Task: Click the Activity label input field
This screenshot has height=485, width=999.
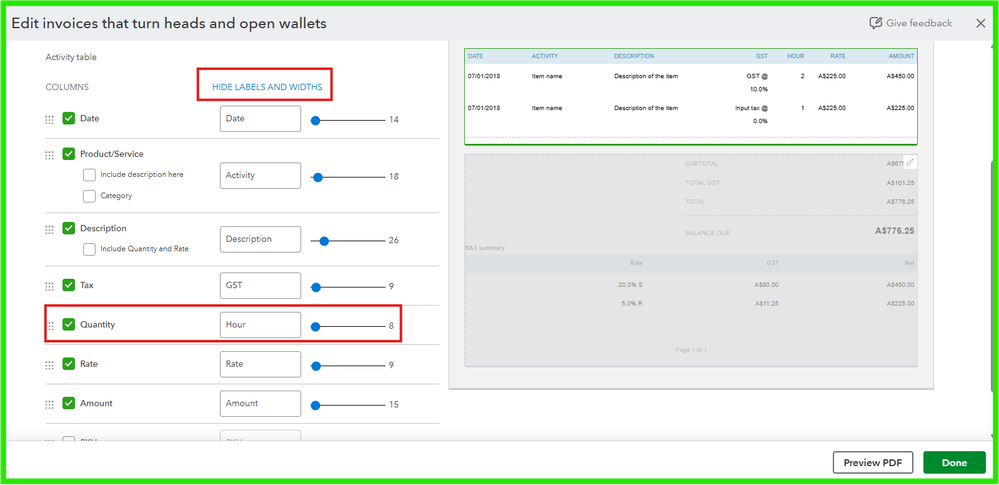Action: tap(260, 176)
